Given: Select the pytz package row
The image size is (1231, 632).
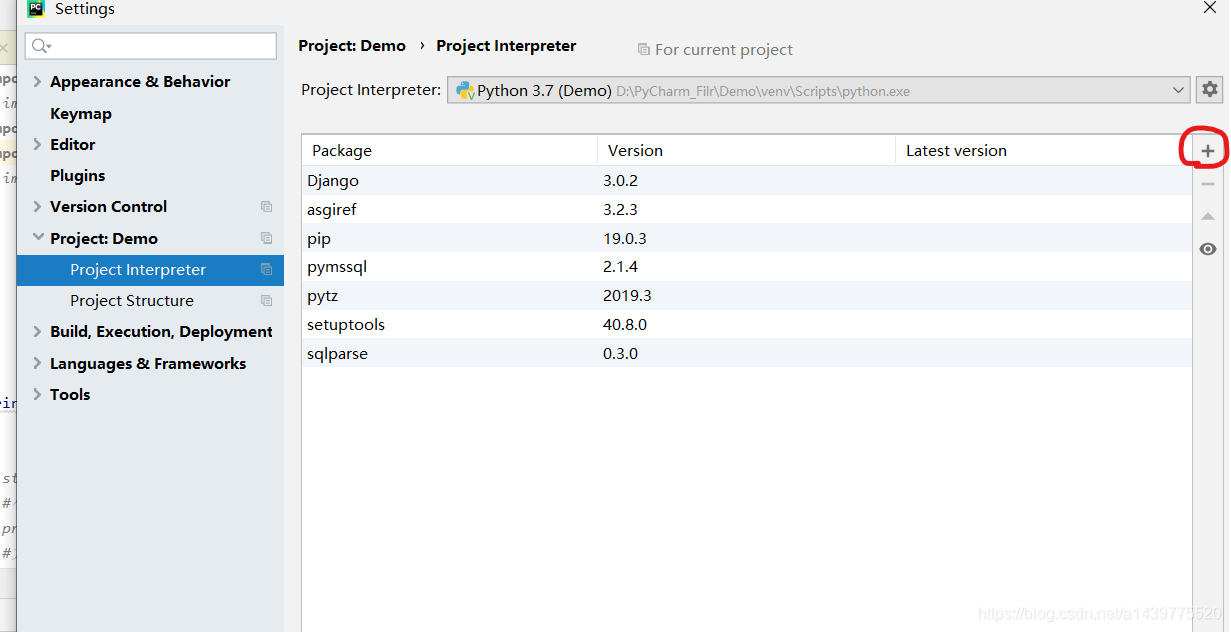Looking at the screenshot, I should coord(747,296).
